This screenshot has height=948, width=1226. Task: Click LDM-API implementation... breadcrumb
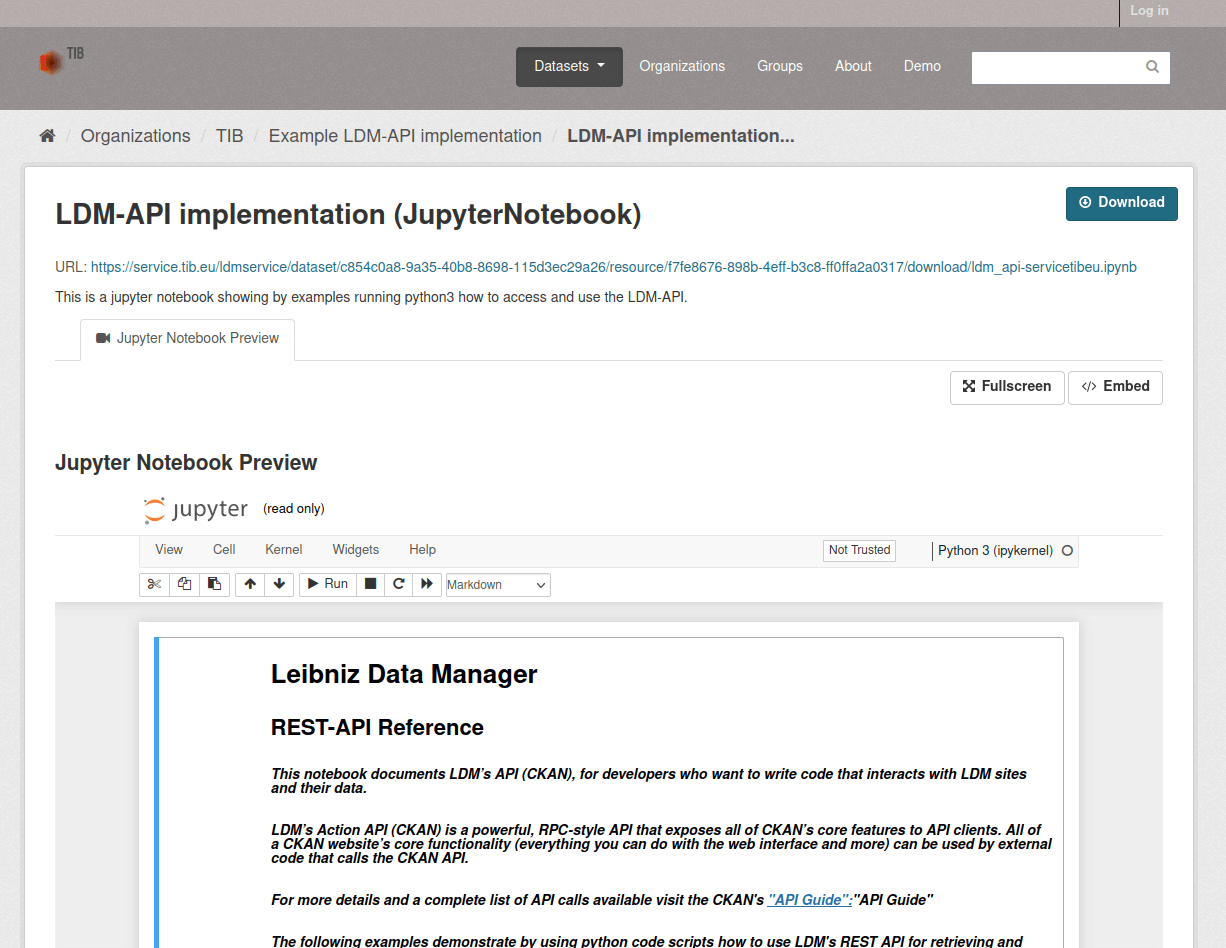680,136
